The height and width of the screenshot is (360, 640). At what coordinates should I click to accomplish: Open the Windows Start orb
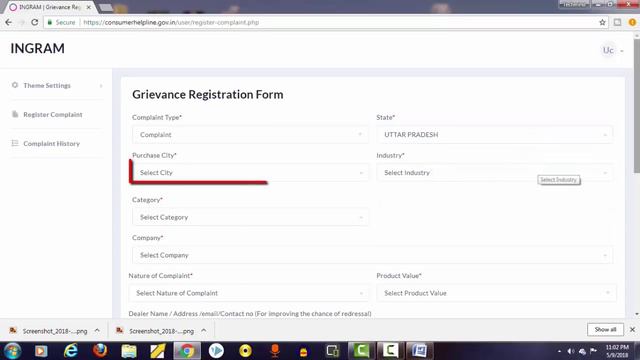[13, 351]
